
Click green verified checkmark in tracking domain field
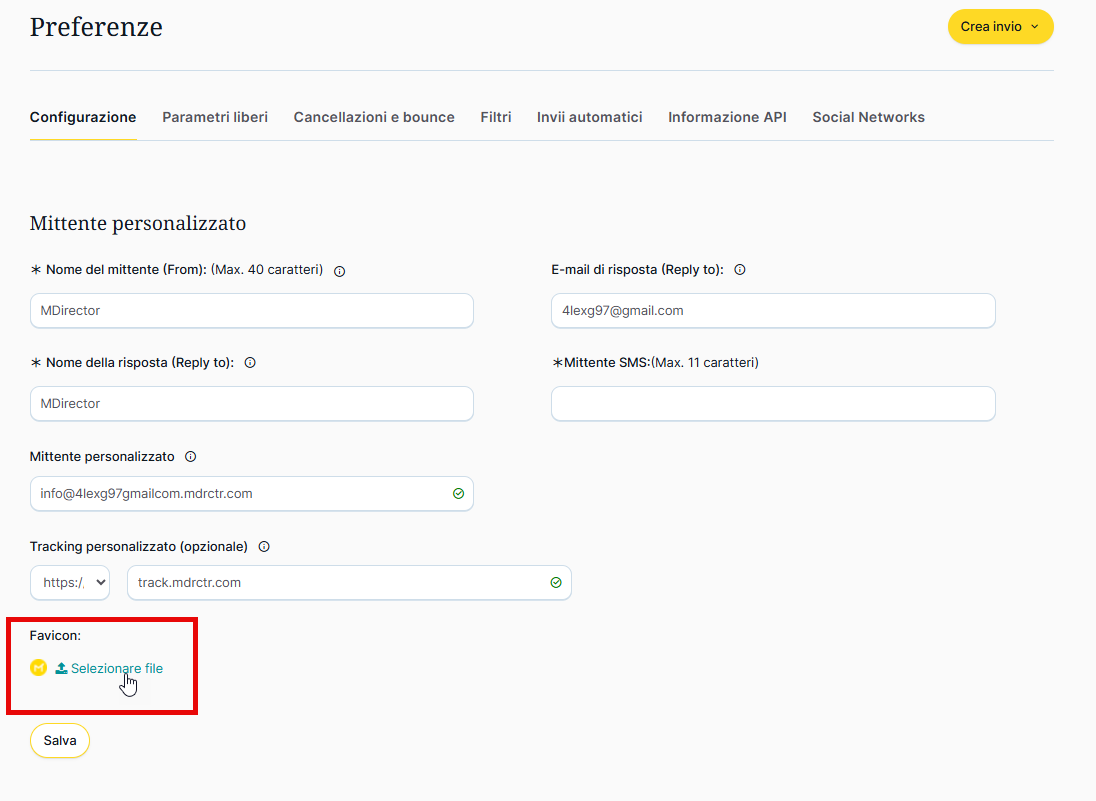coord(556,583)
